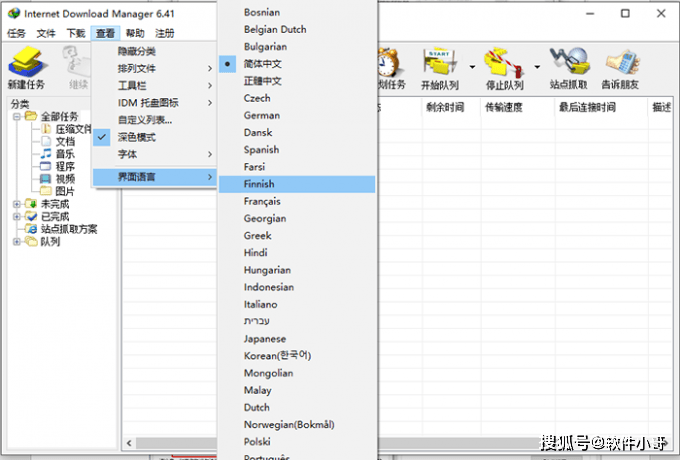Click the 查看 menu in menu bar
The width and height of the screenshot is (680, 460).
click(x=105, y=33)
